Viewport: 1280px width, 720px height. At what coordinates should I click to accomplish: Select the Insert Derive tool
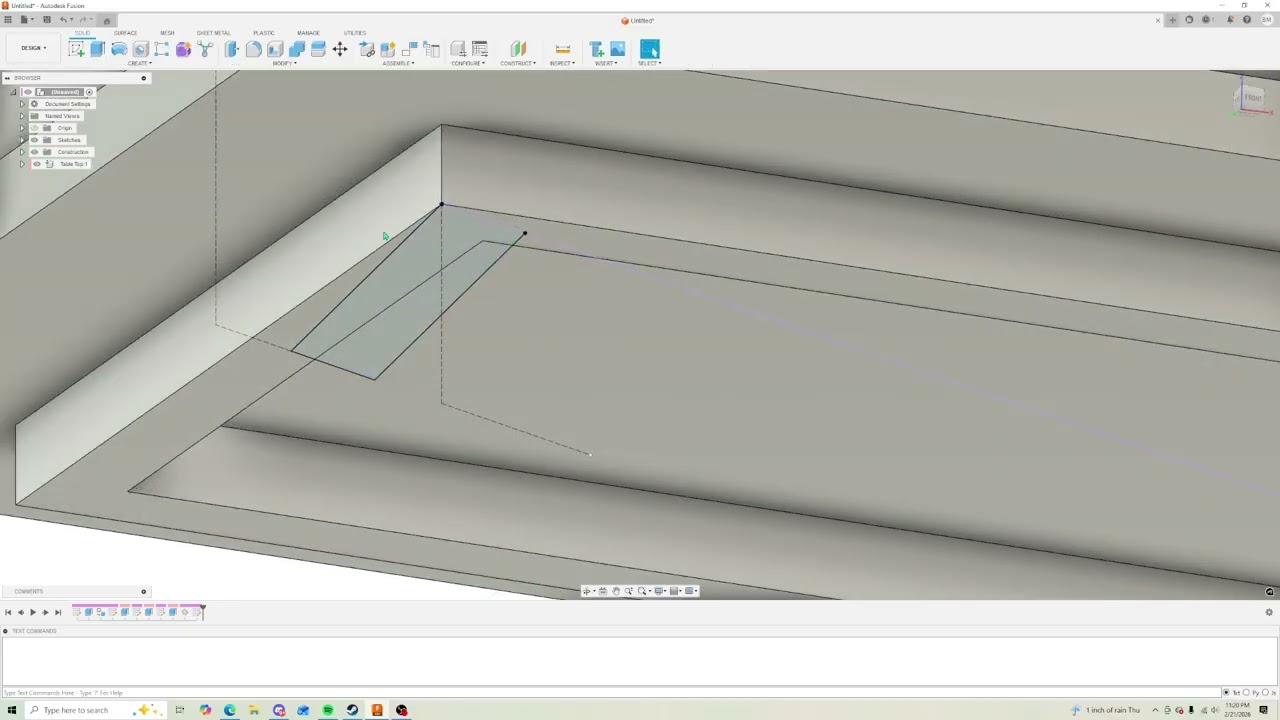point(596,49)
